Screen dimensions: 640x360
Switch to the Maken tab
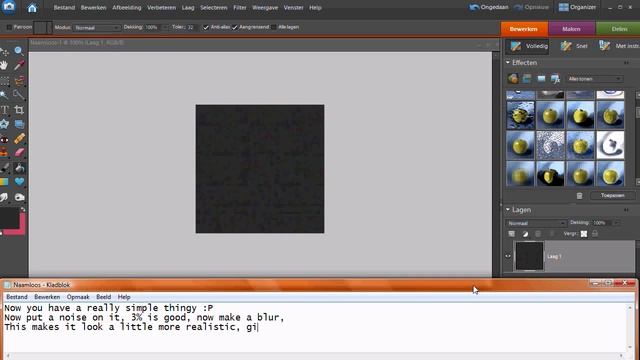pos(571,29)
